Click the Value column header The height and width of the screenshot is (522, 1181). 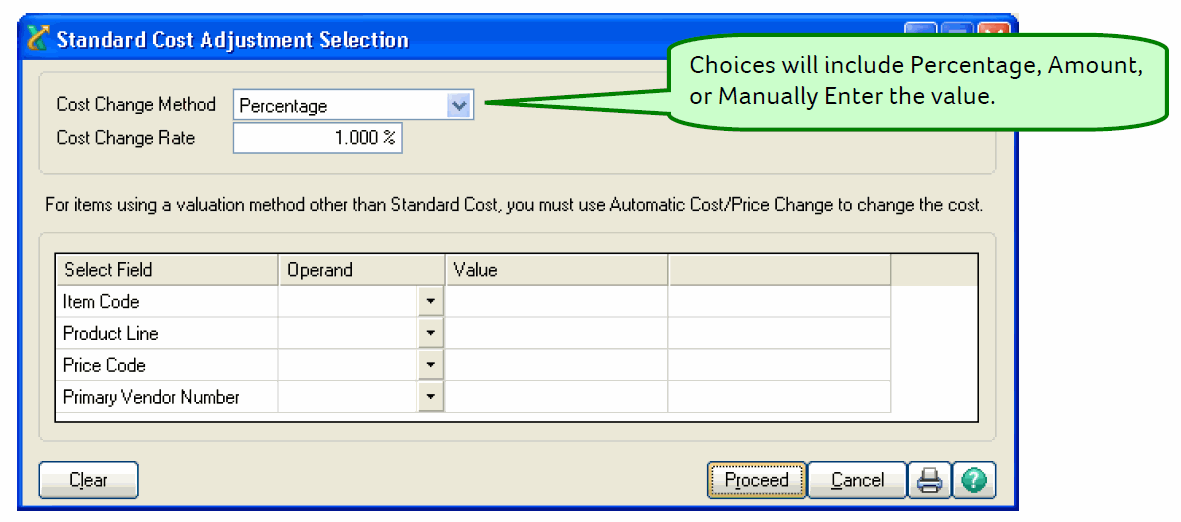point(556,270)
